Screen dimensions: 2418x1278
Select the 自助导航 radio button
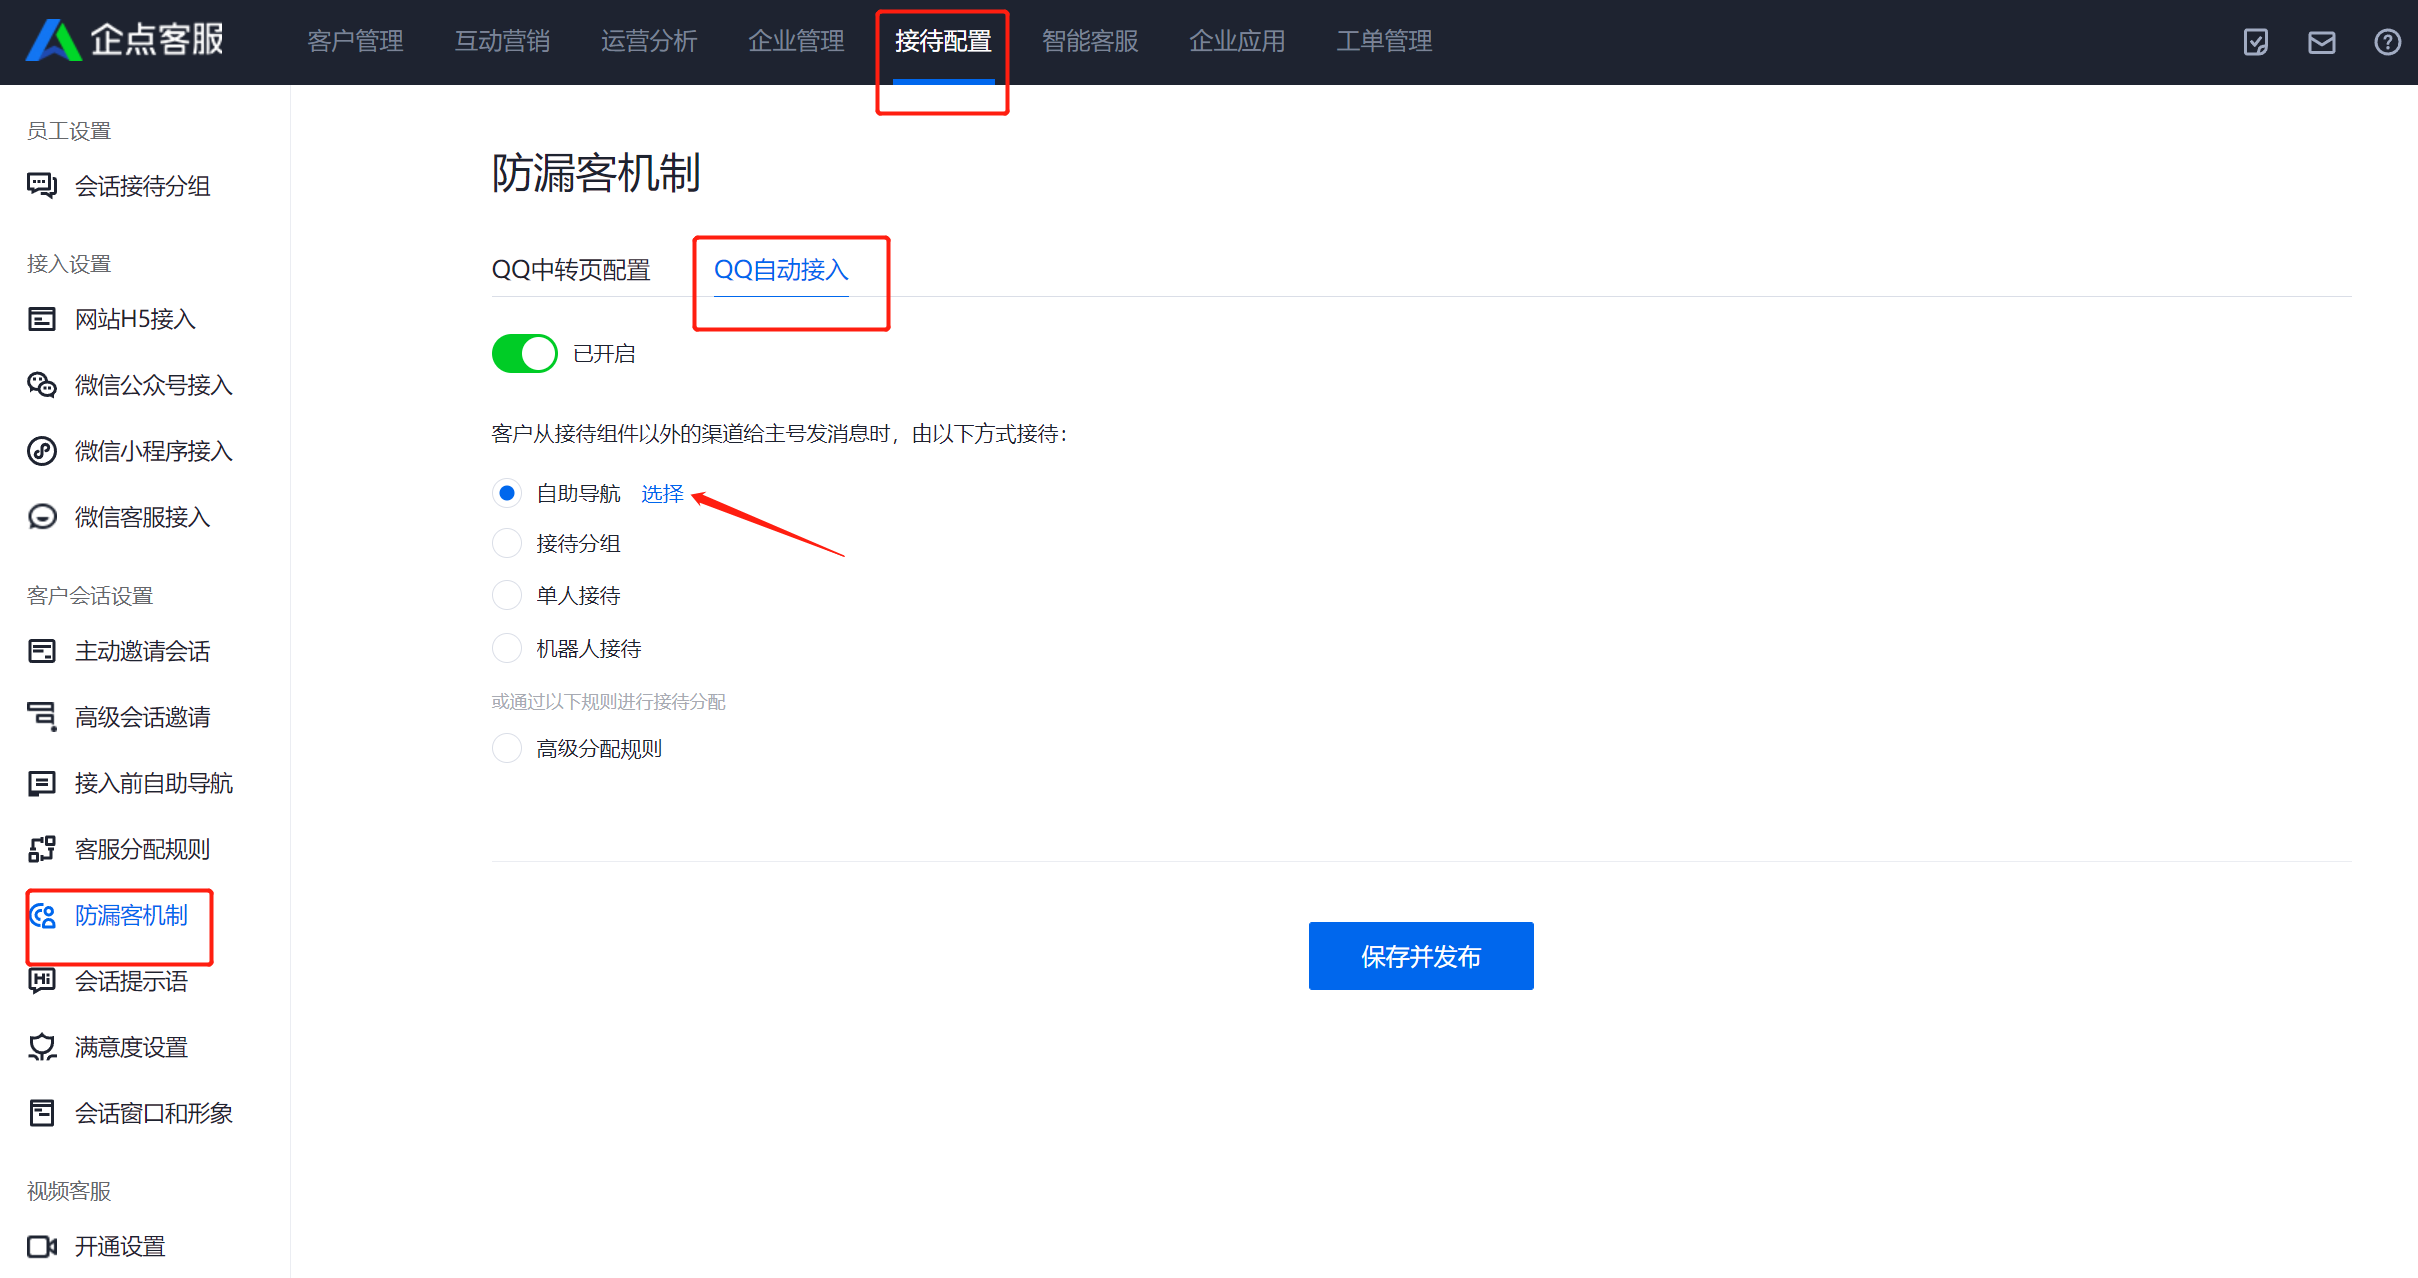(507, 493)
